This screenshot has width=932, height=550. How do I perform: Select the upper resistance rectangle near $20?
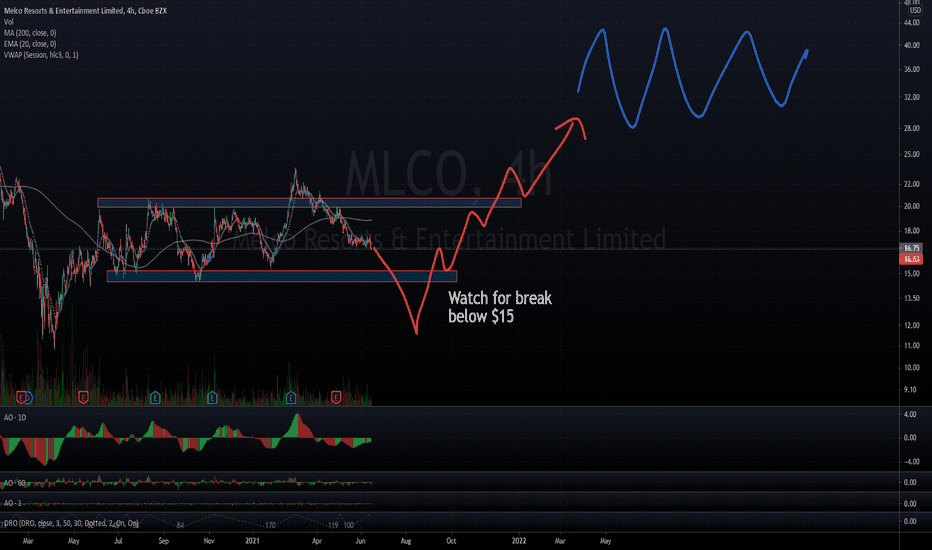point(309,203)
